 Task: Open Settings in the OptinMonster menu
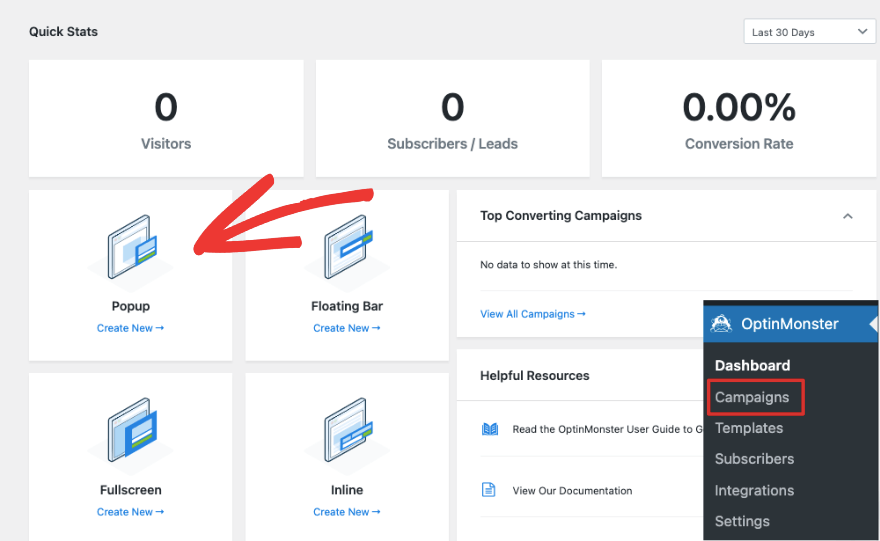[x=742, y=521]
